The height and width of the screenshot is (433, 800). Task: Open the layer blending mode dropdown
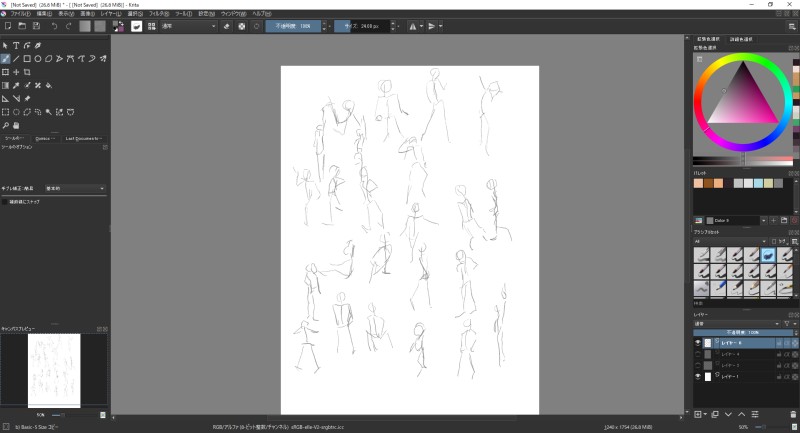pyautogui.click(x=736, y=323)
